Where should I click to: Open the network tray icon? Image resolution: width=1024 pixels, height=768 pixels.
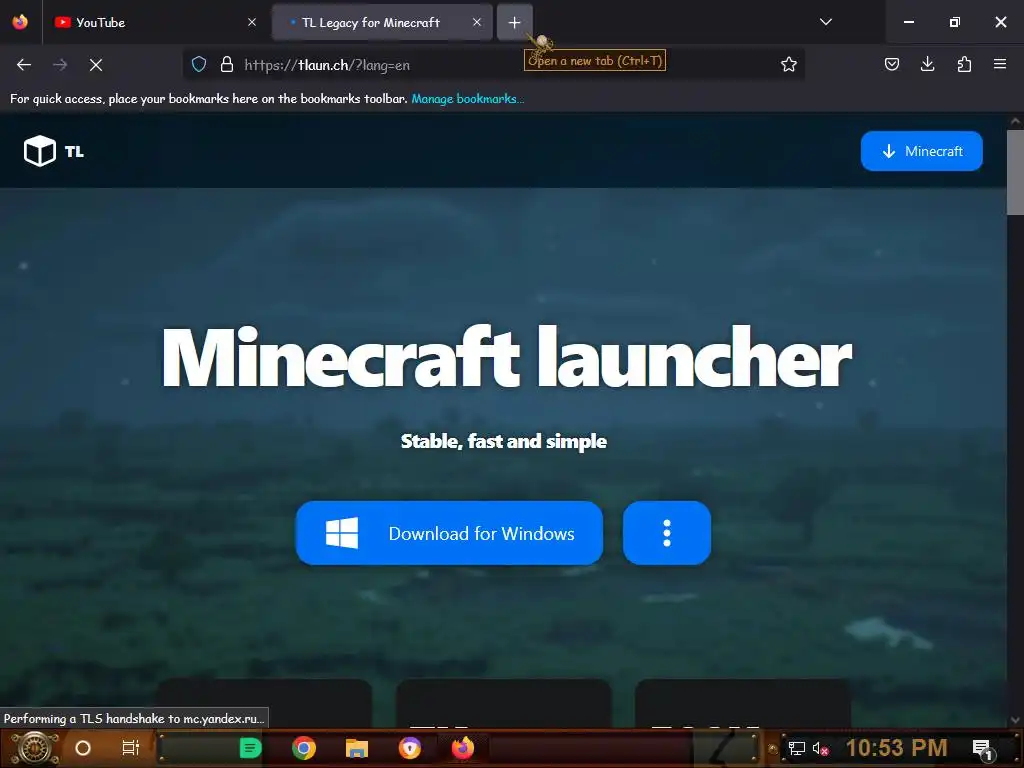tap(797, 748)
